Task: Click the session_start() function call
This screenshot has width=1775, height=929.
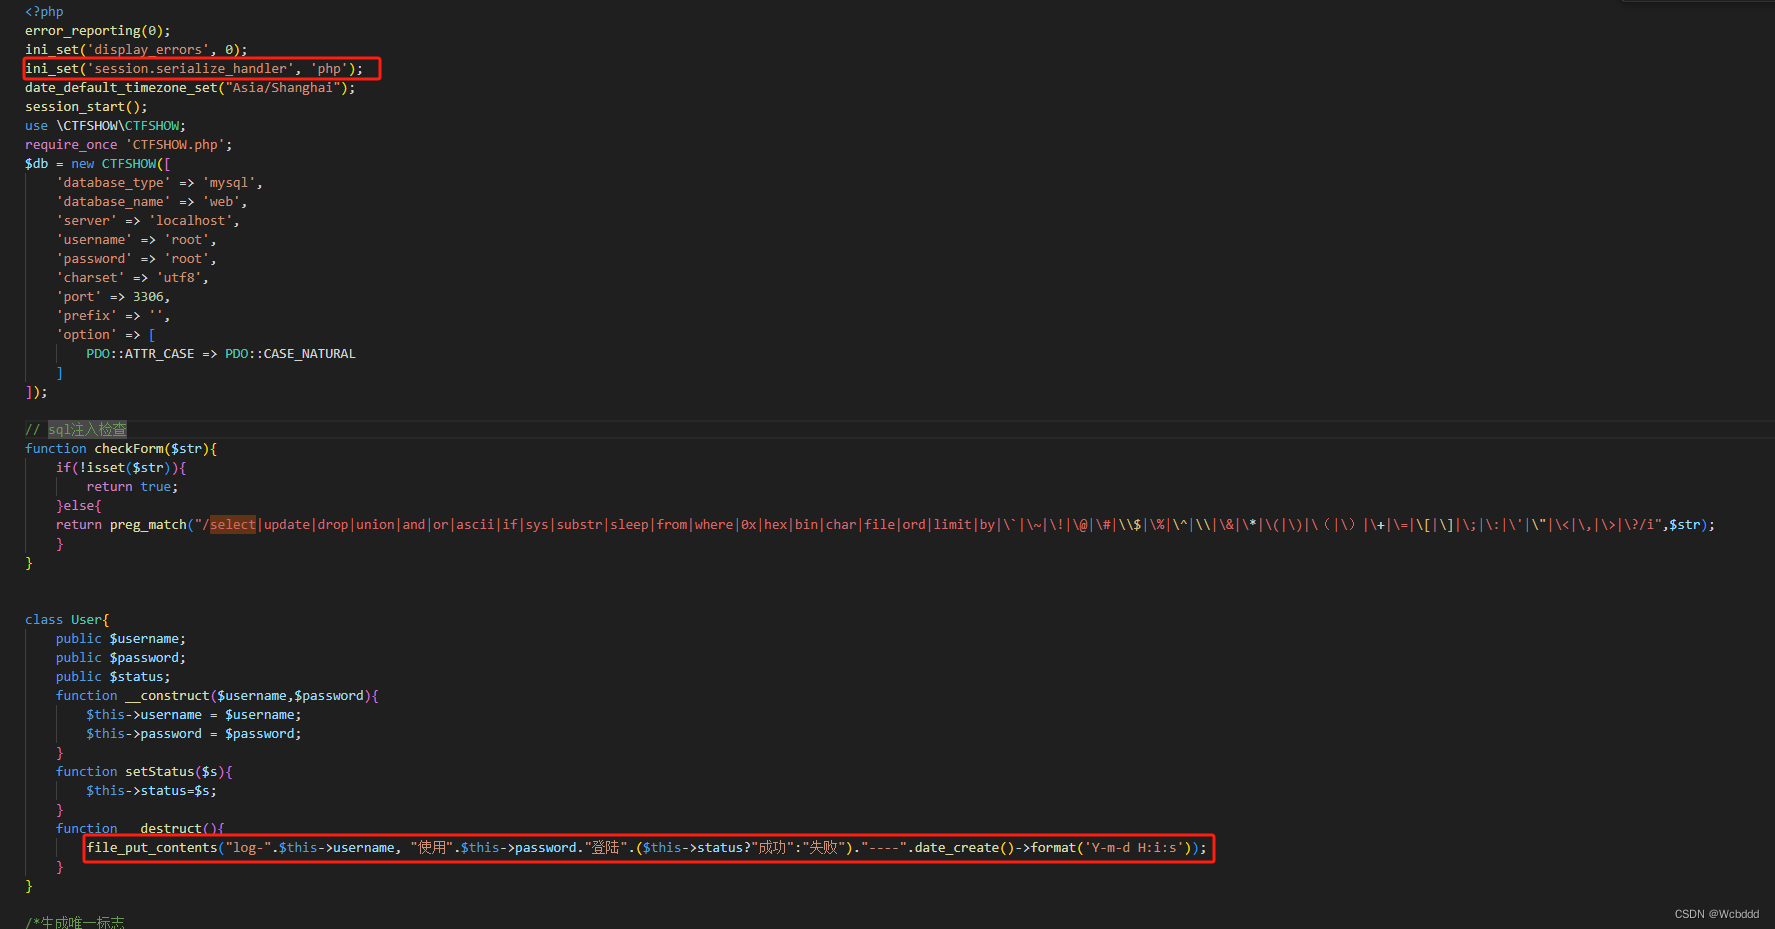Action: pos(85,106)
